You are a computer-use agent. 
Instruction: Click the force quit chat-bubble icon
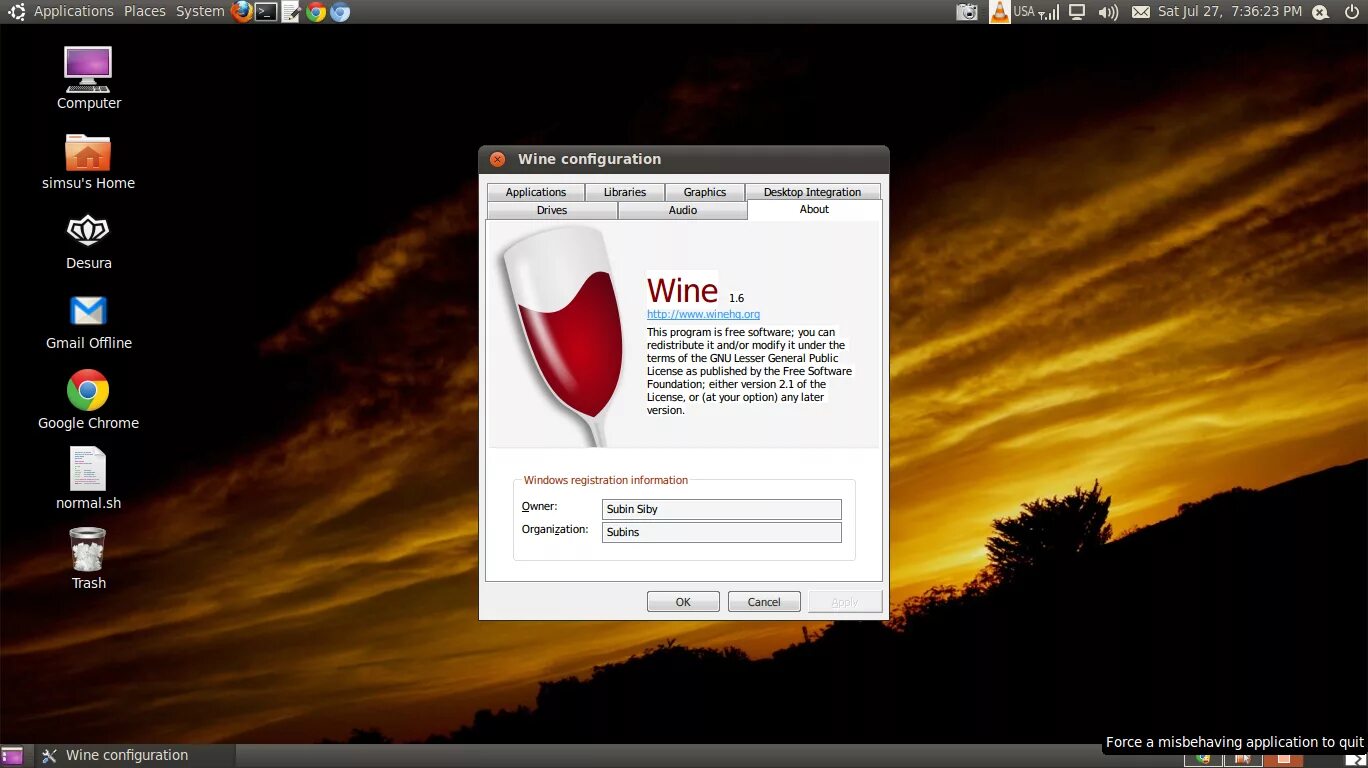pos(1320,12)
